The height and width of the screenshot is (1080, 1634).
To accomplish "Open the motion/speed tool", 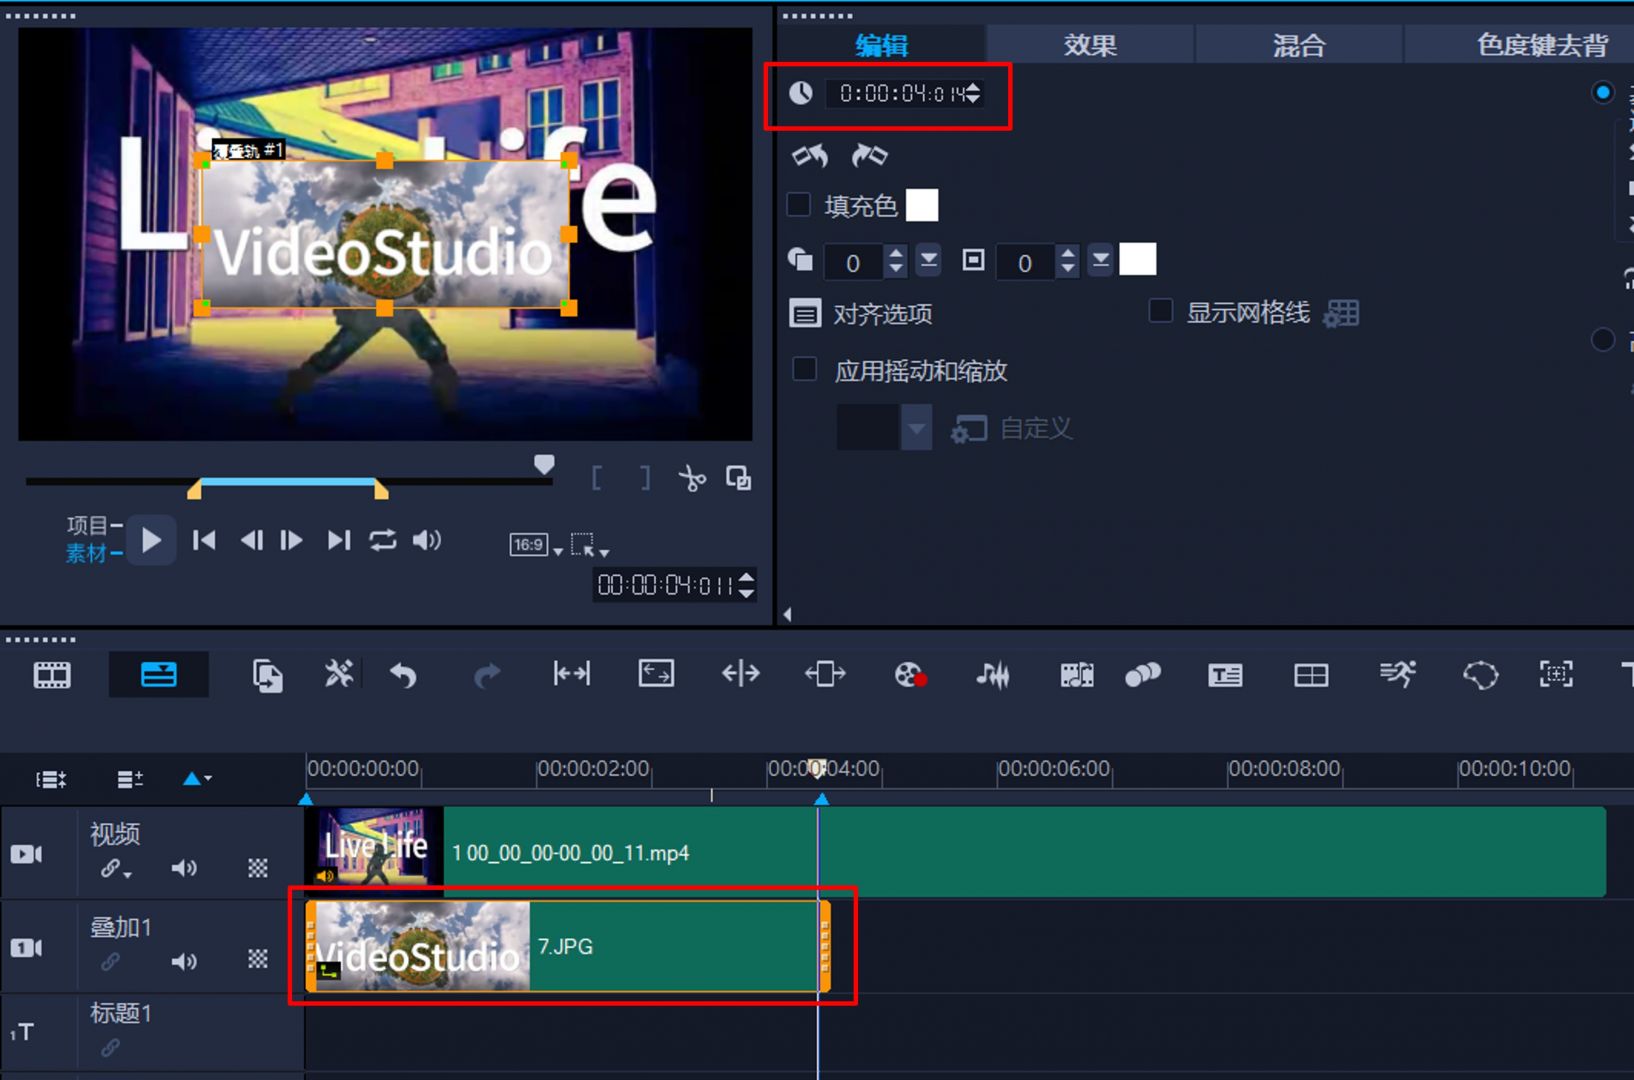I will (1397, 675).
